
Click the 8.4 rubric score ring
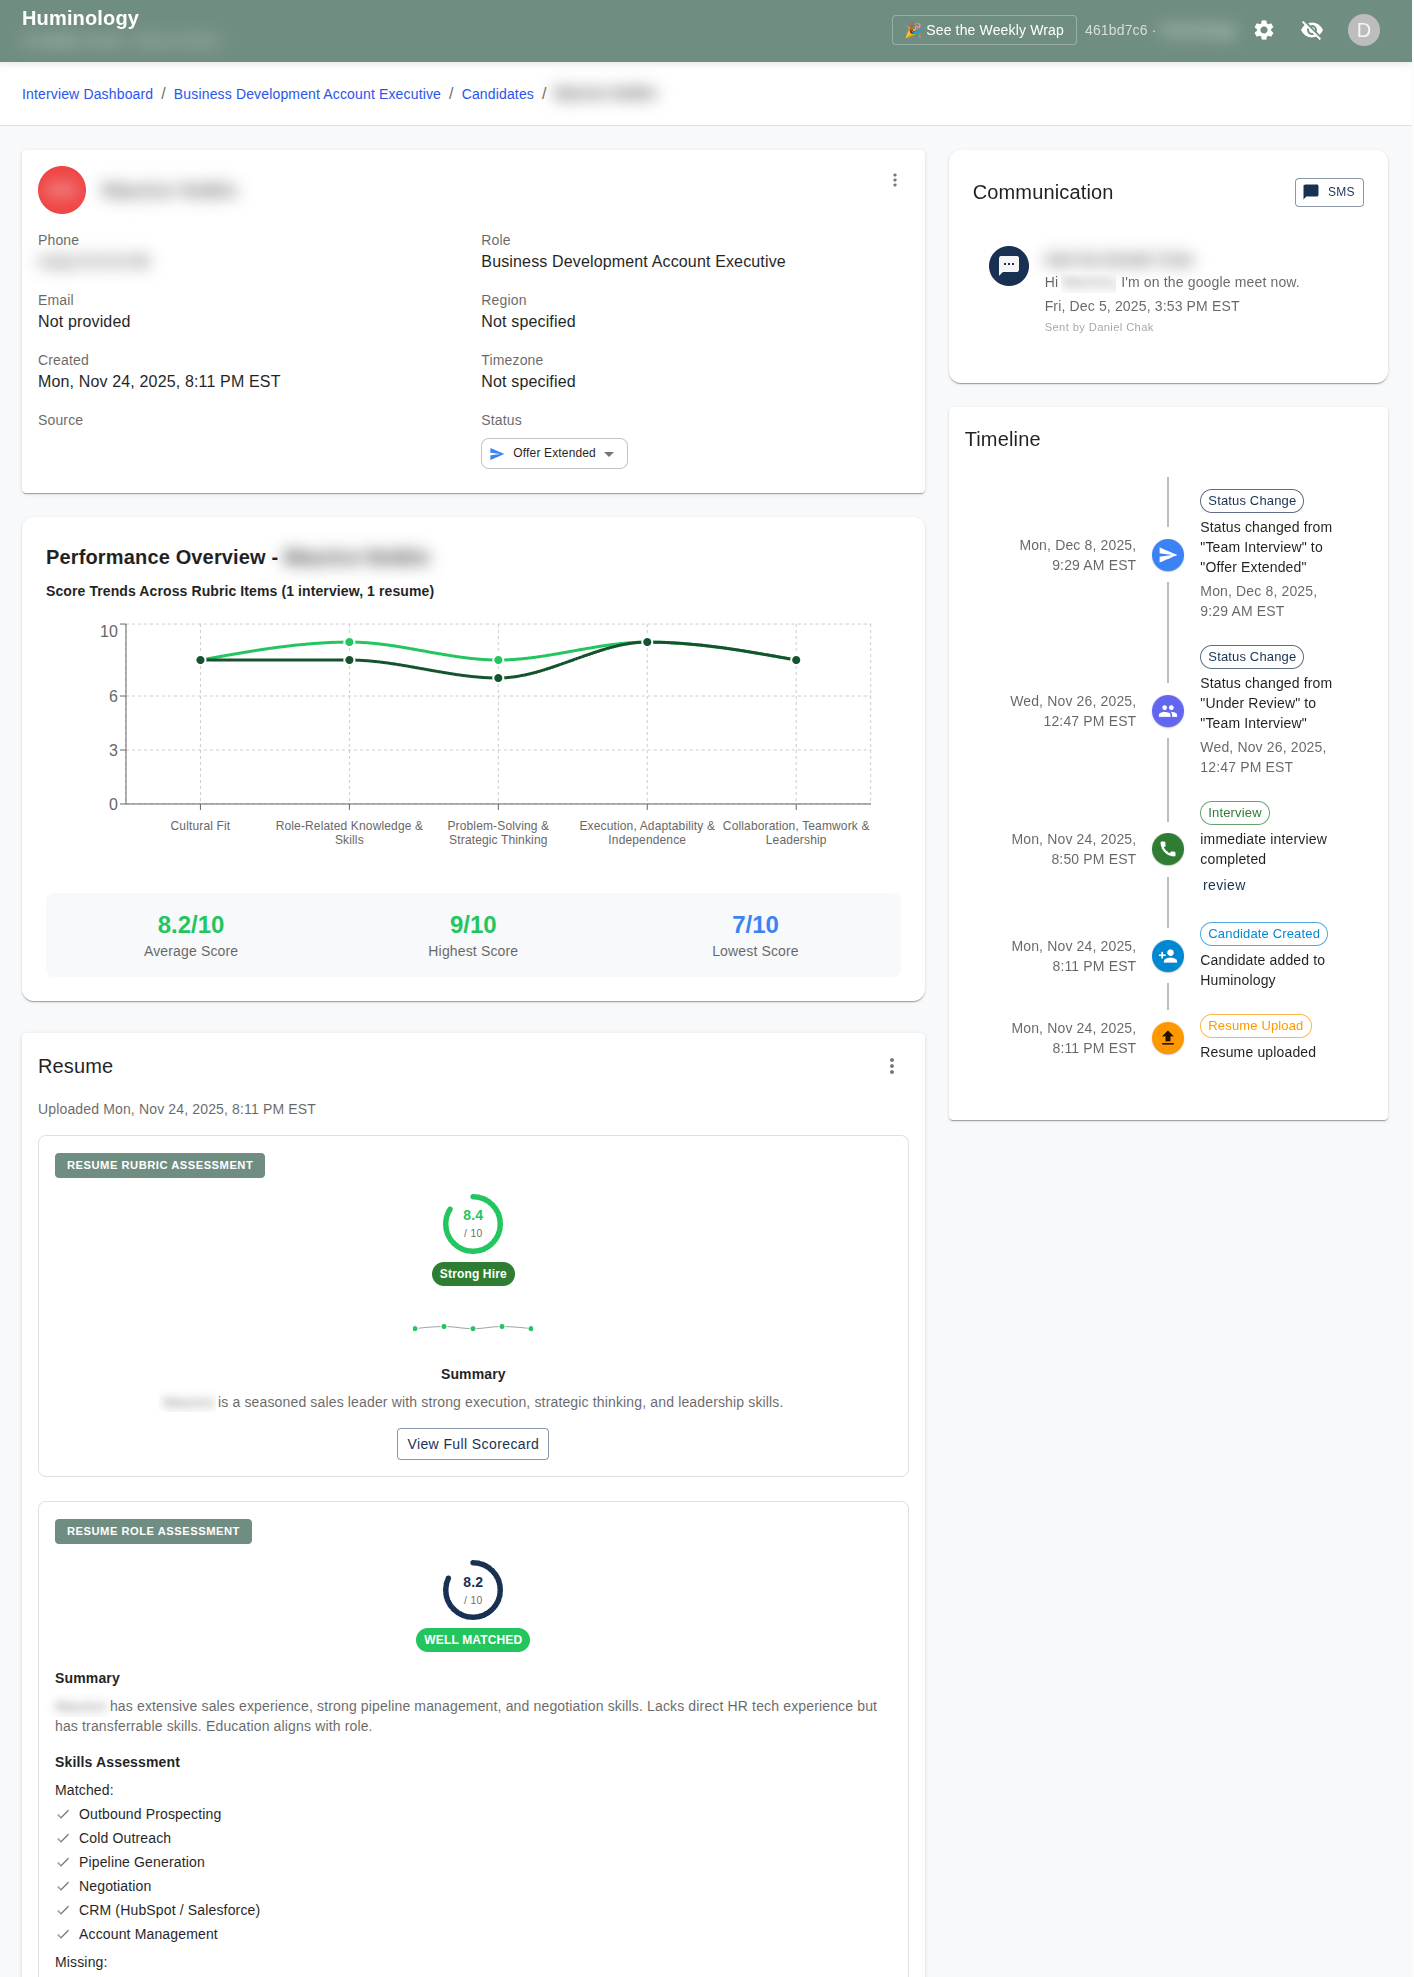(472, 1223)
